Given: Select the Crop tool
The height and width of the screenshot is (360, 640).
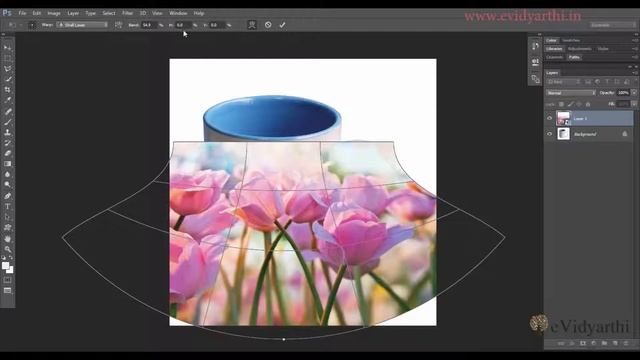Looking at the screenshot, I should pyautogui.click(x=7, y=90).
